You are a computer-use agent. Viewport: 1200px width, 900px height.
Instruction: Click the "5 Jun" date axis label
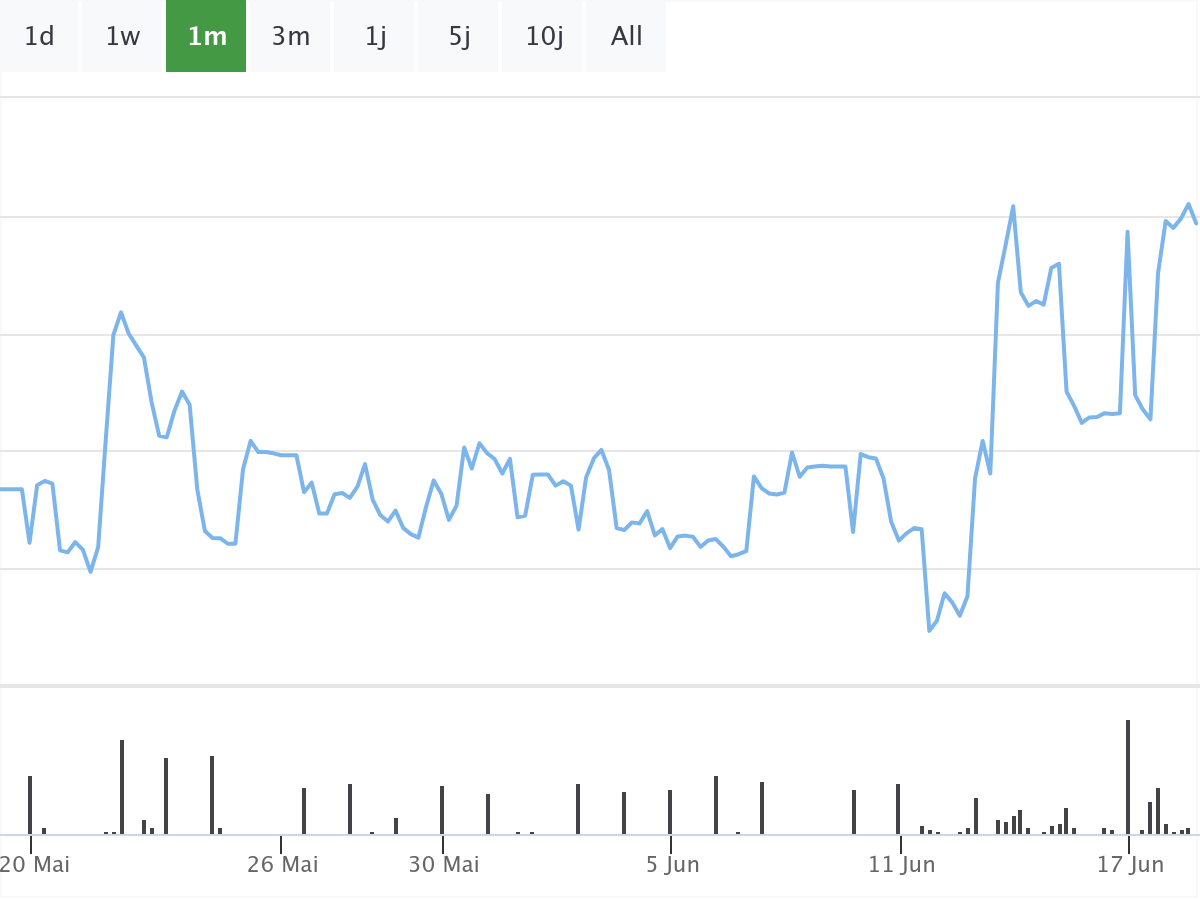pos(673,864)
